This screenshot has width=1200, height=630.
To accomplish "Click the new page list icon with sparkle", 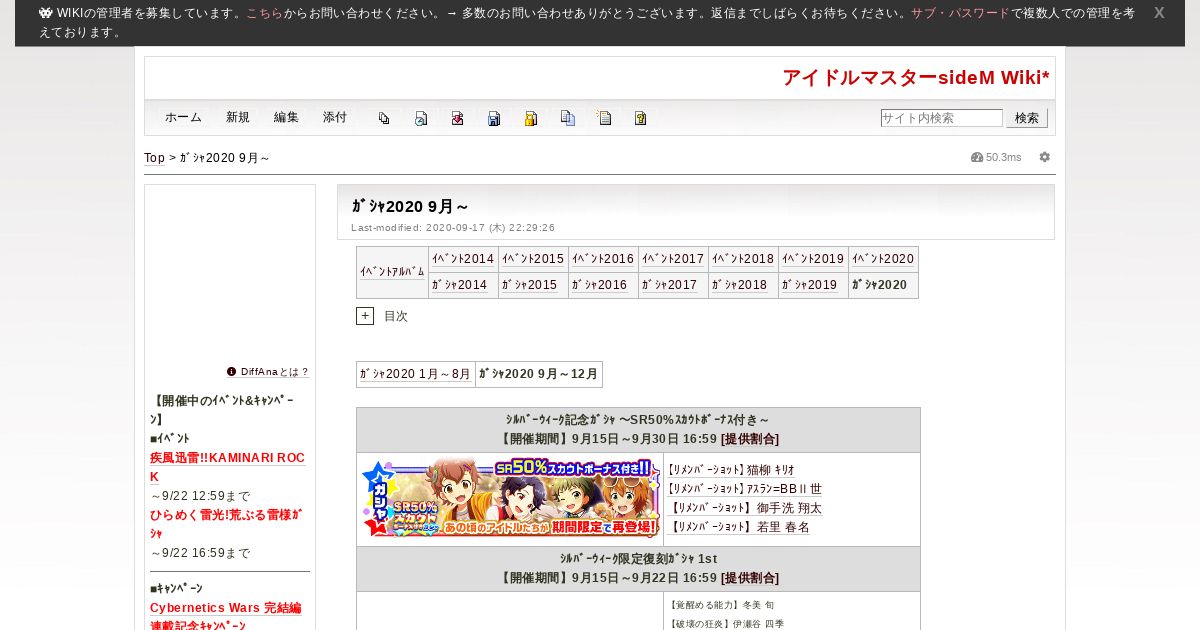I will pyautogui.click(x=604, y=118).
